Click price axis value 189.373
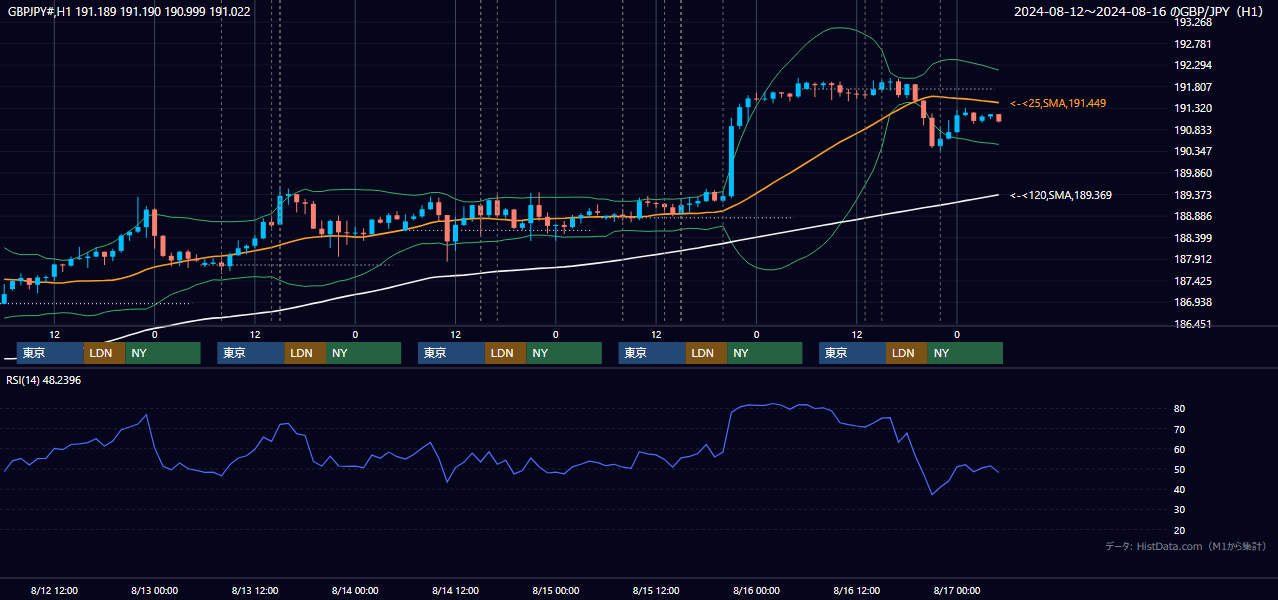1278x600 pixels. pyautogui.click(x=1192, y=195)
